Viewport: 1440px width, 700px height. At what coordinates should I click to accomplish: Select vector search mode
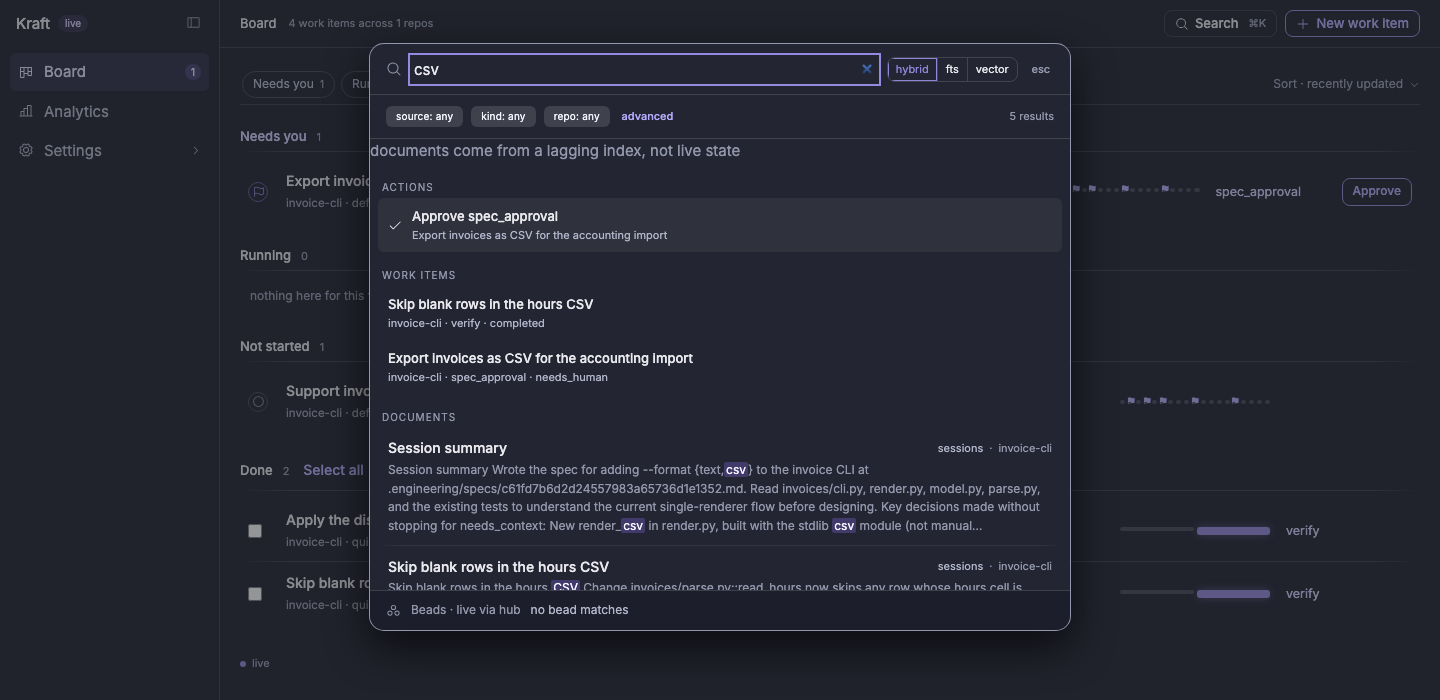pos(992,69)
